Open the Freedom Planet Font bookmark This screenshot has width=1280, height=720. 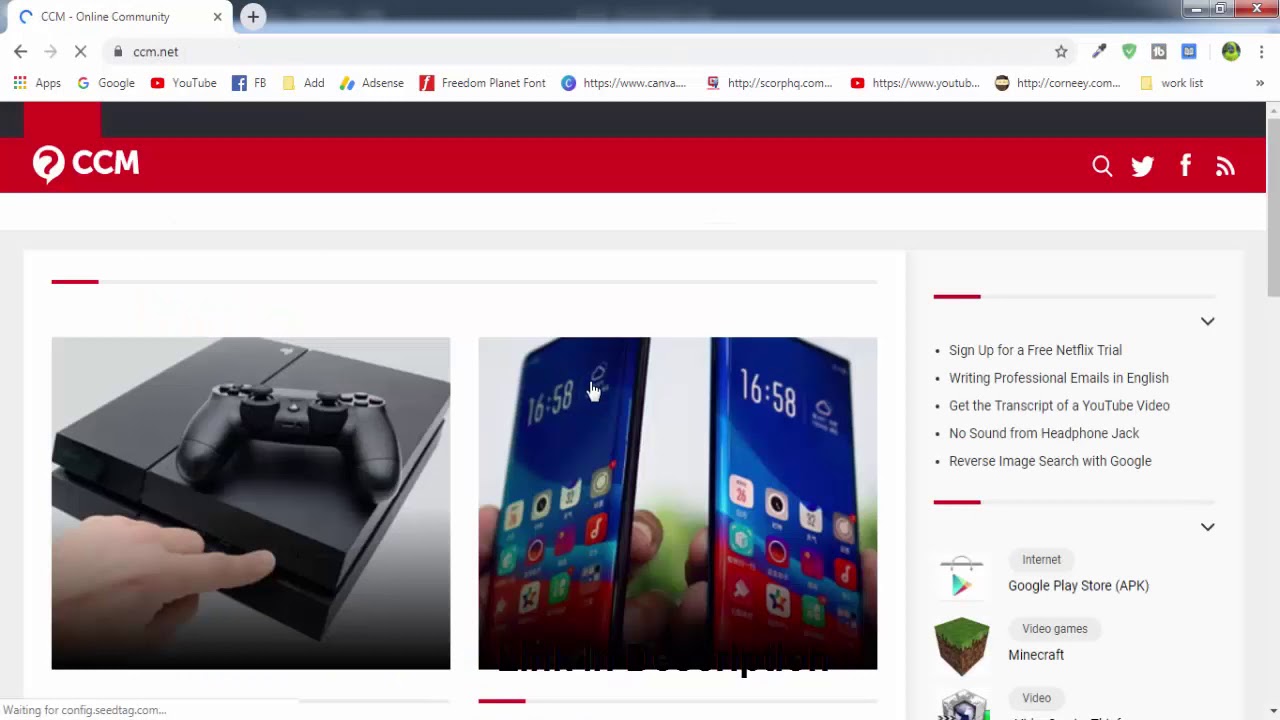(483, 83)
